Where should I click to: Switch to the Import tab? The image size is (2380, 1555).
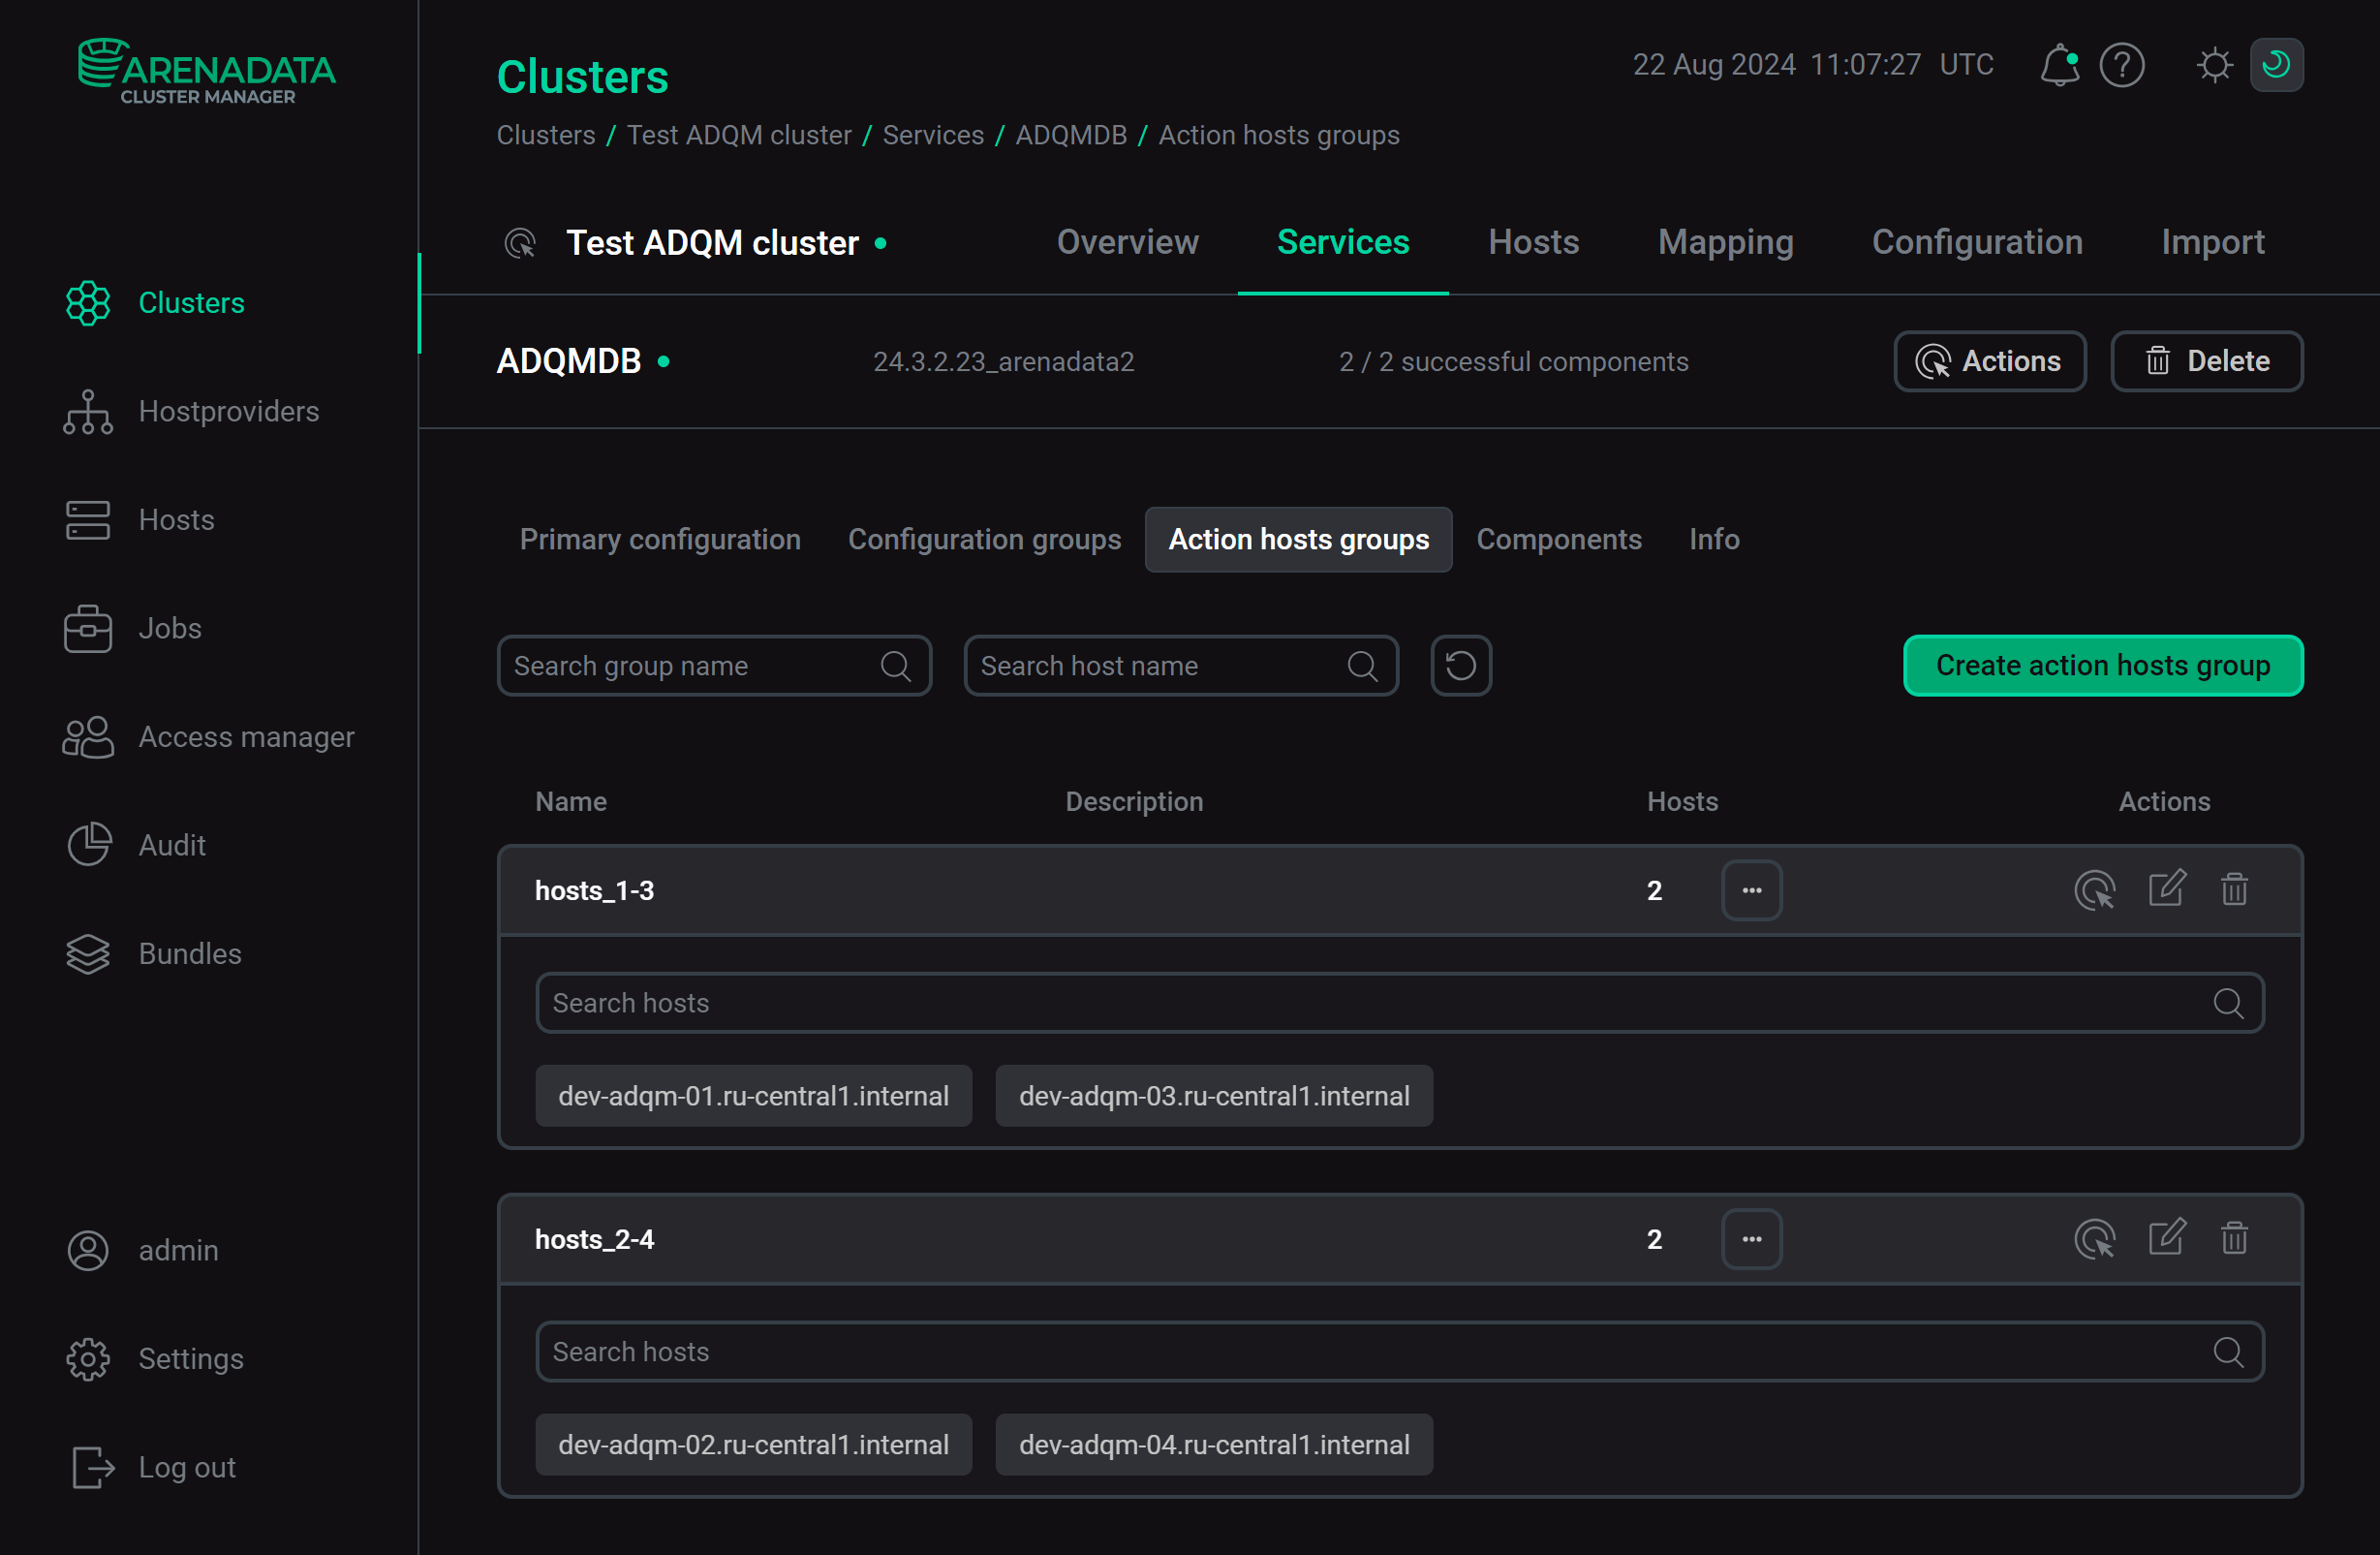tap(2212, 243)
